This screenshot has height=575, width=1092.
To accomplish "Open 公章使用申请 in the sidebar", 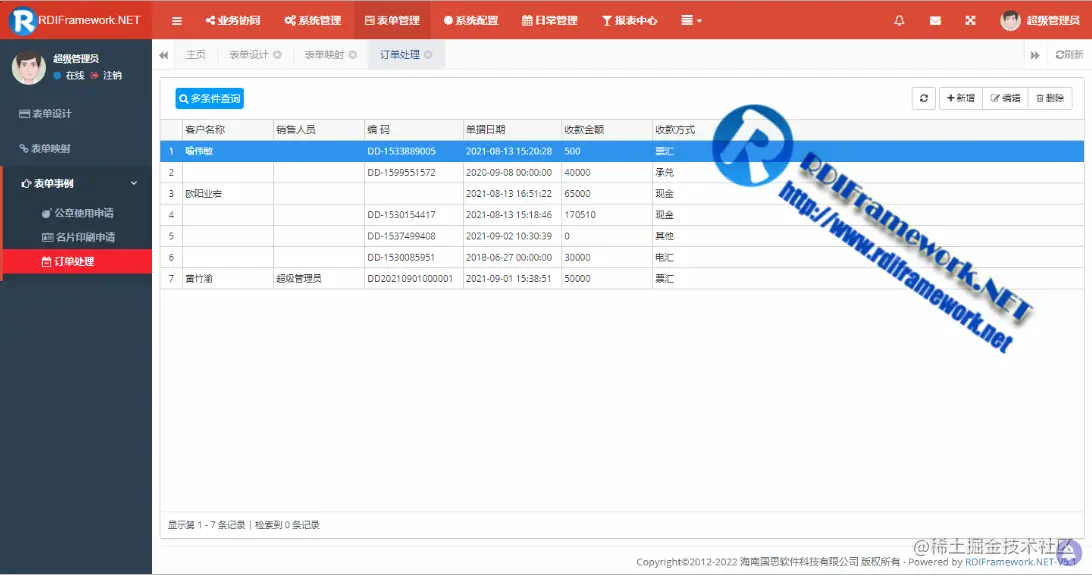I will tap(77, 213).
